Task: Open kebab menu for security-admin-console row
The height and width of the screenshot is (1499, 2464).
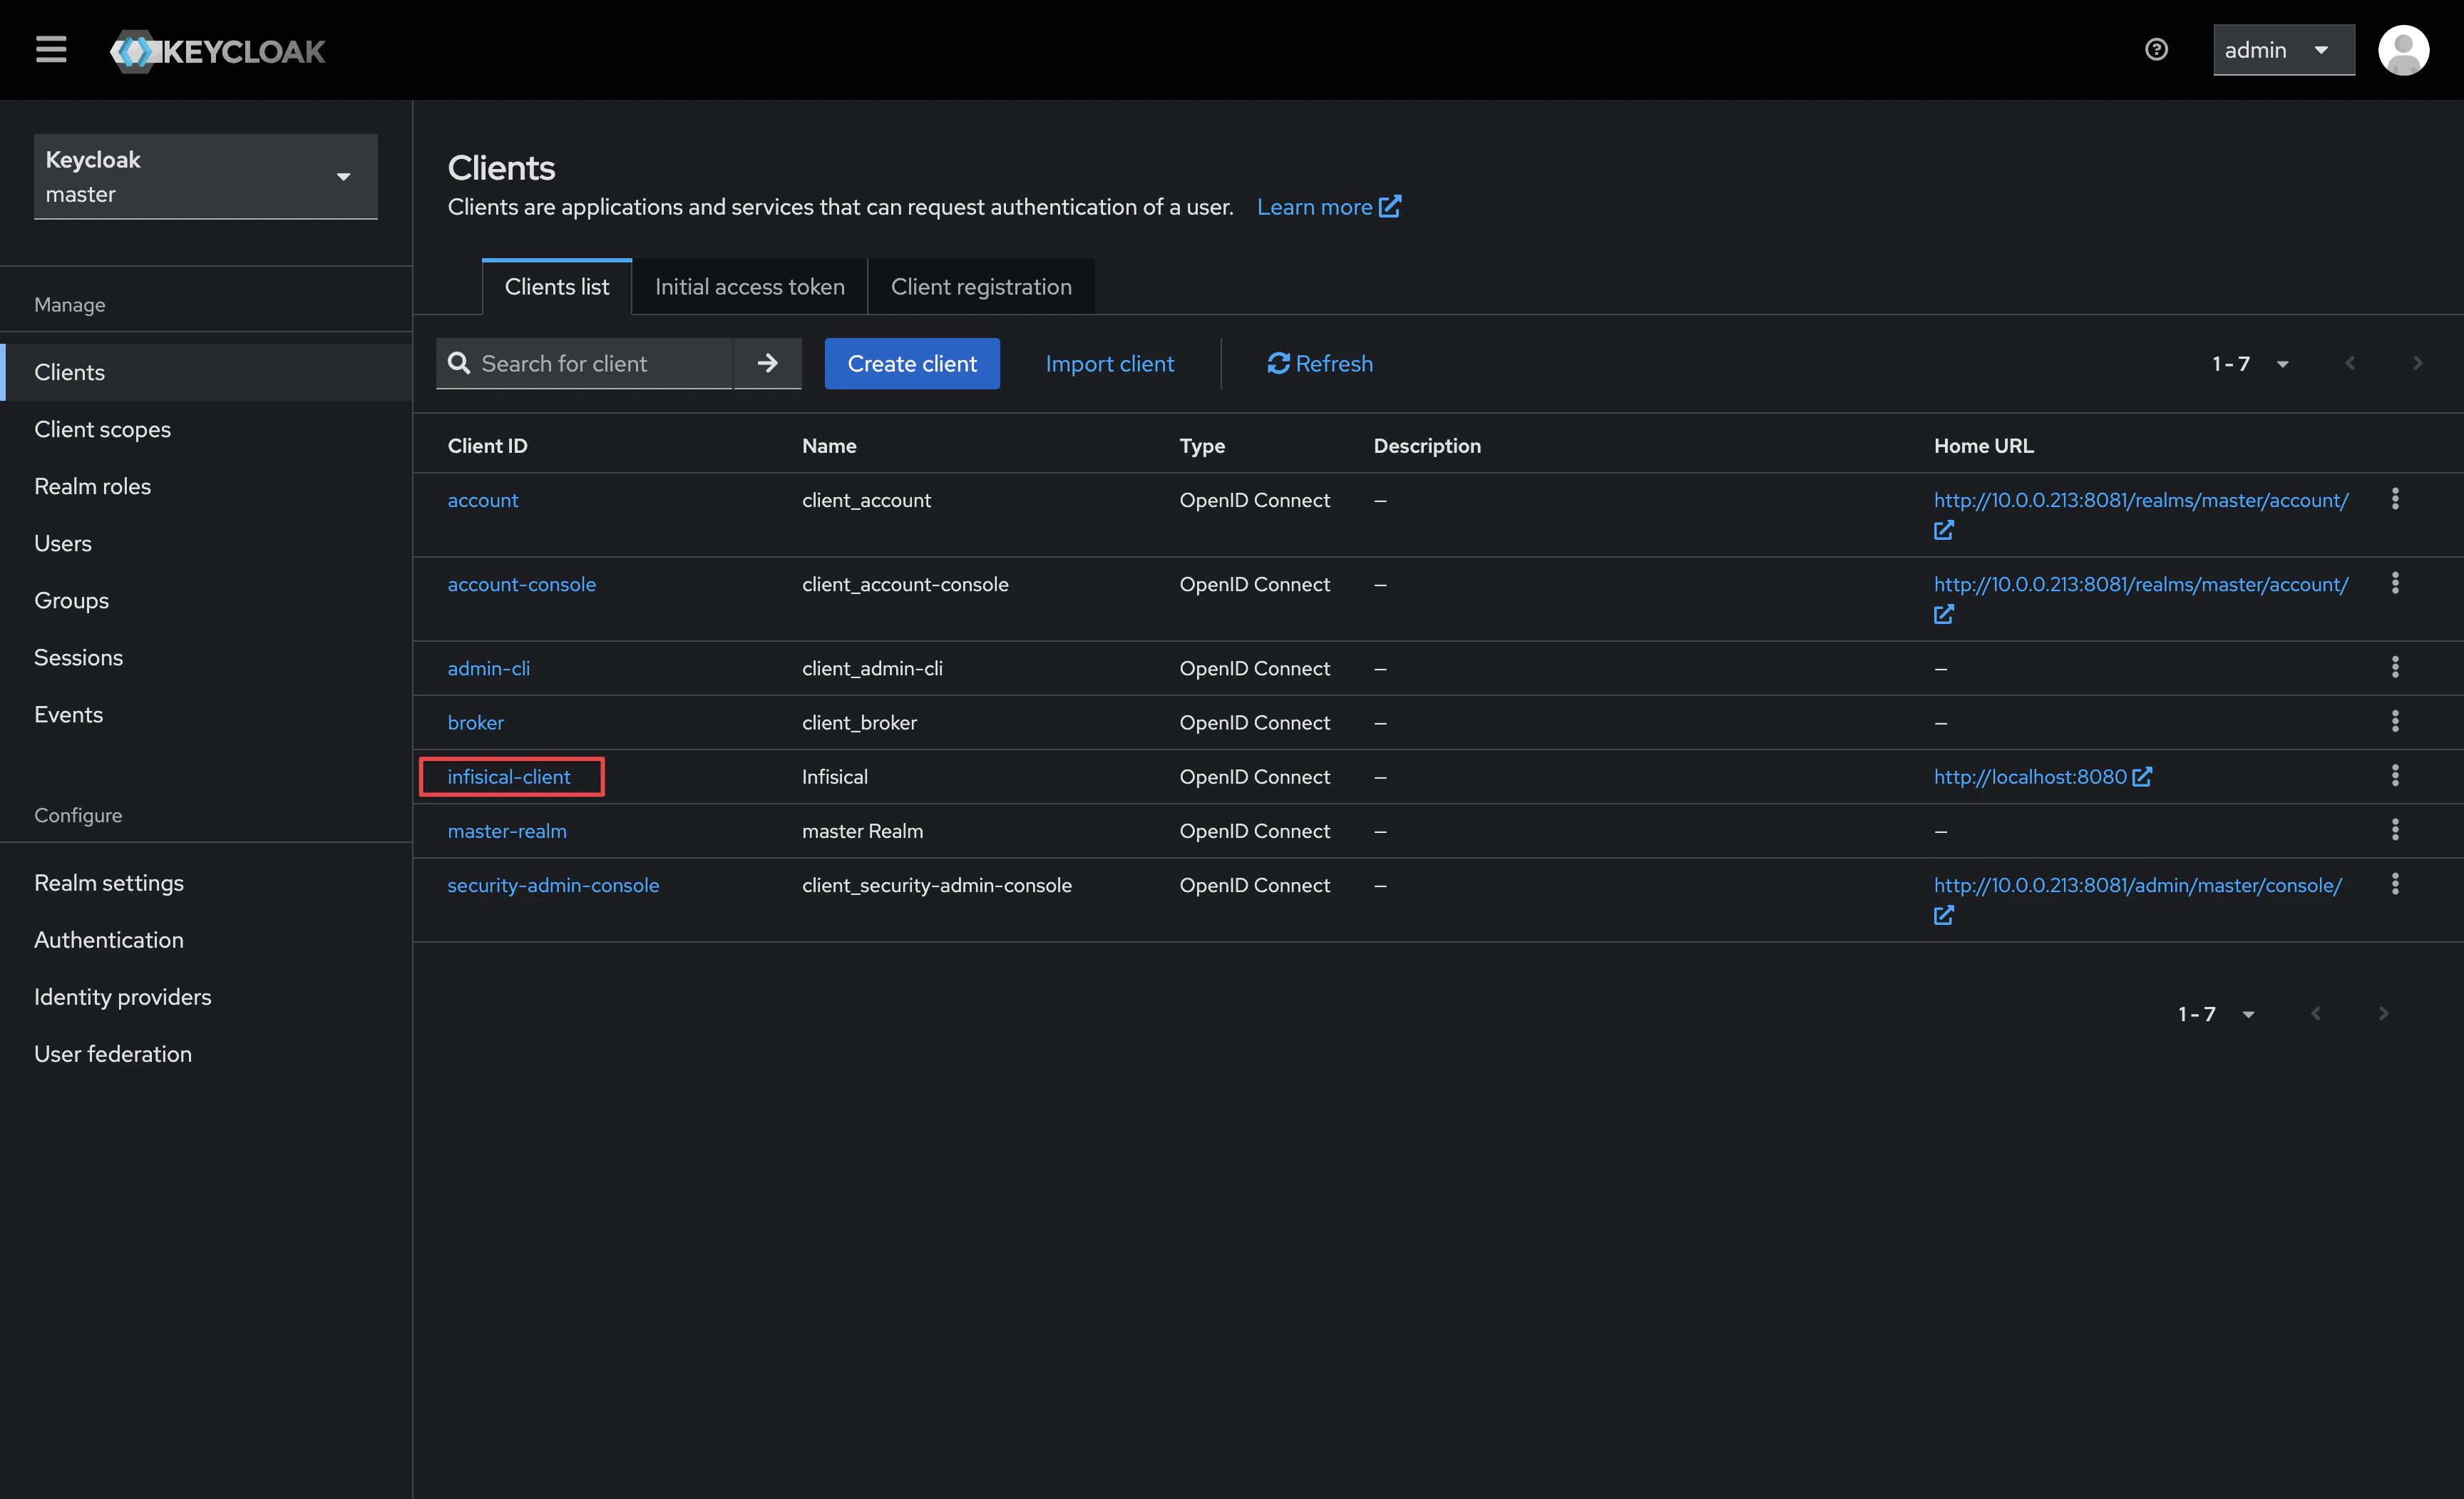Action: coord(2395,884)
